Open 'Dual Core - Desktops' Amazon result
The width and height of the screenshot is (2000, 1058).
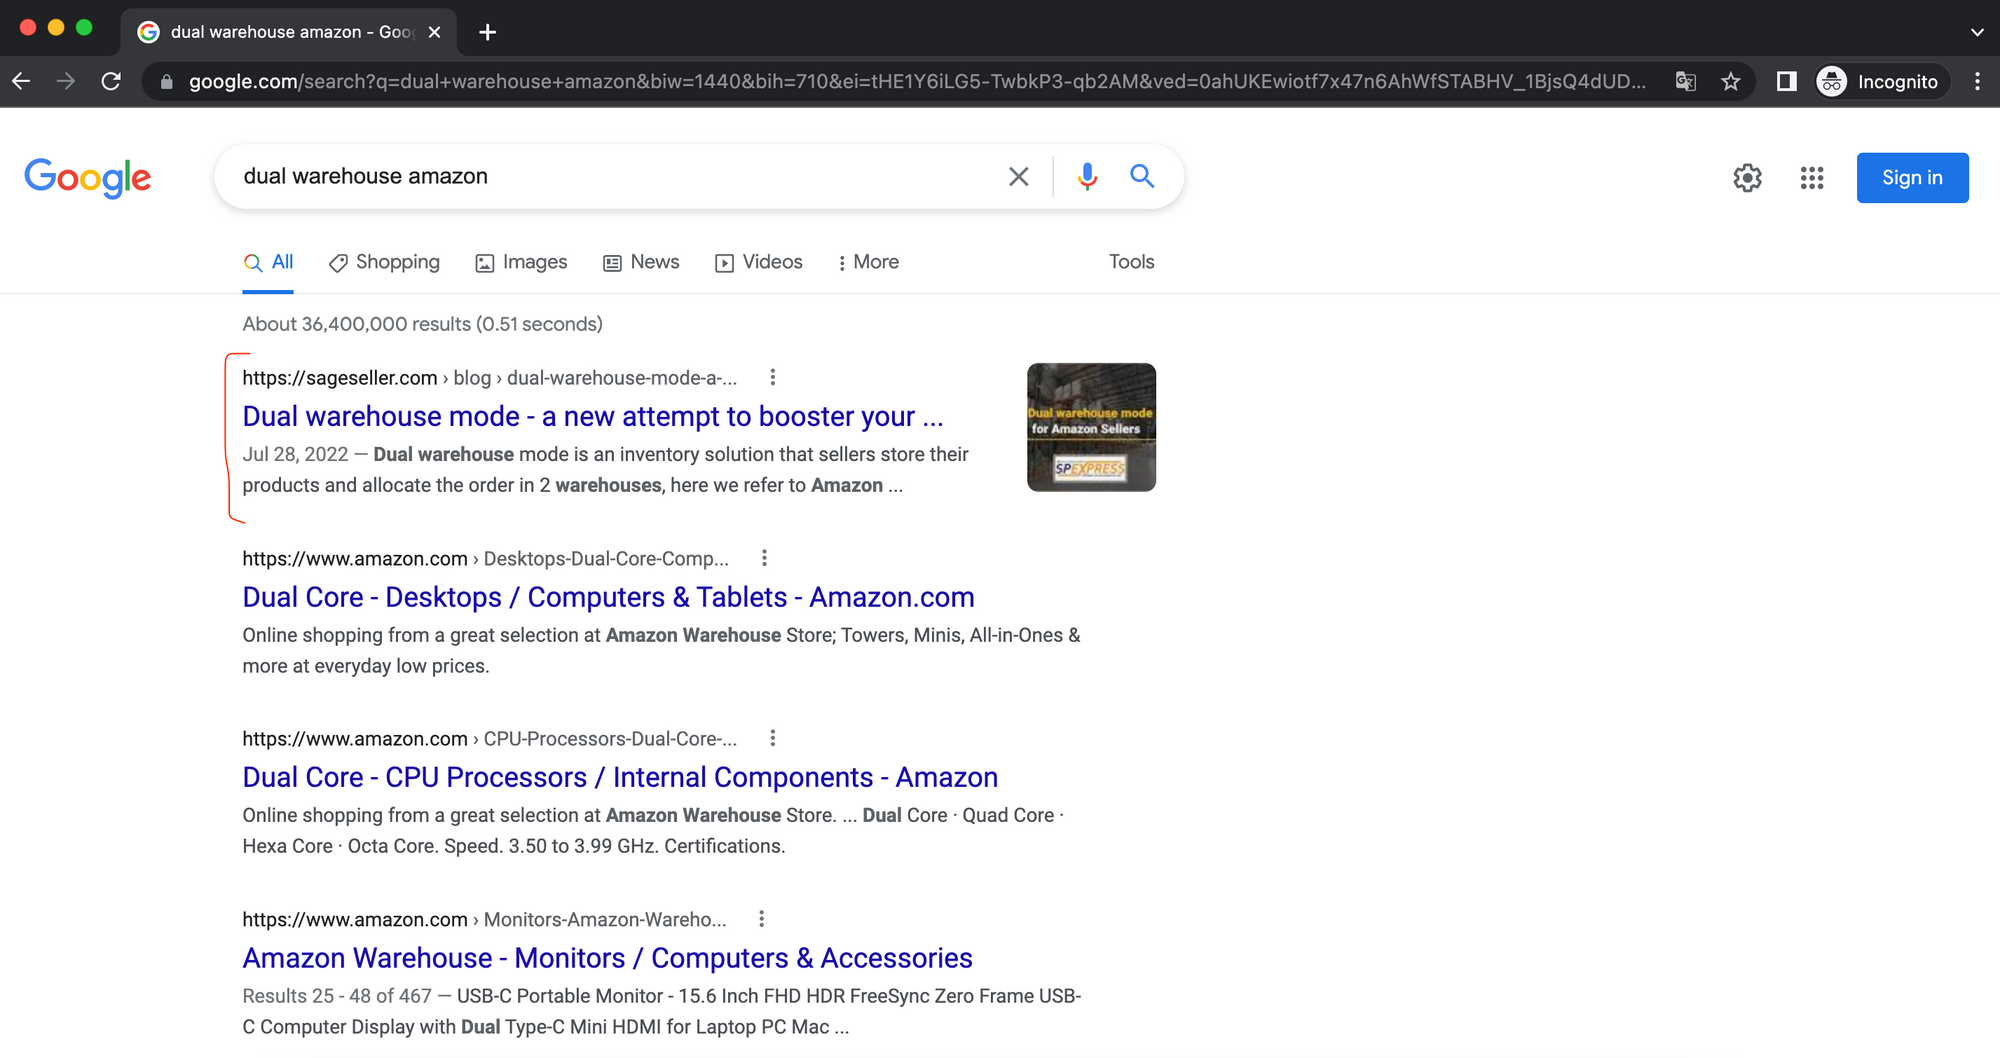coord(608,597)
